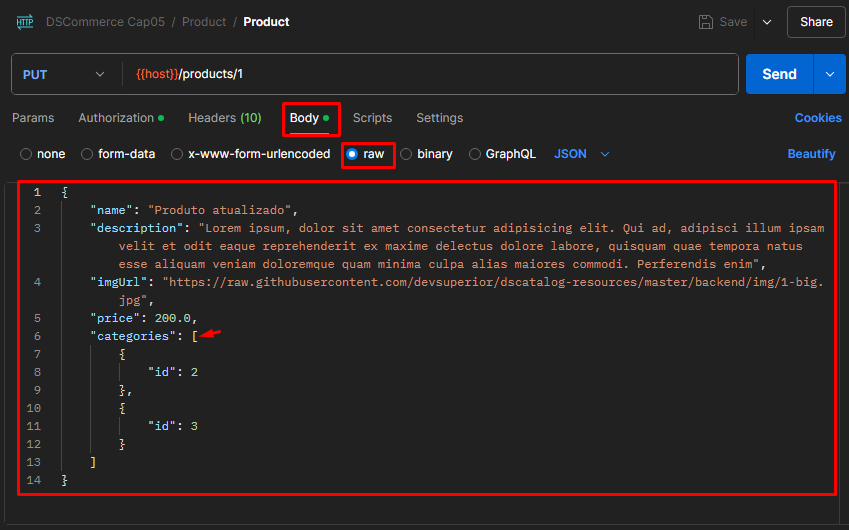Open the Settings tab
The image size is (849, 530).
pos(439,118)
